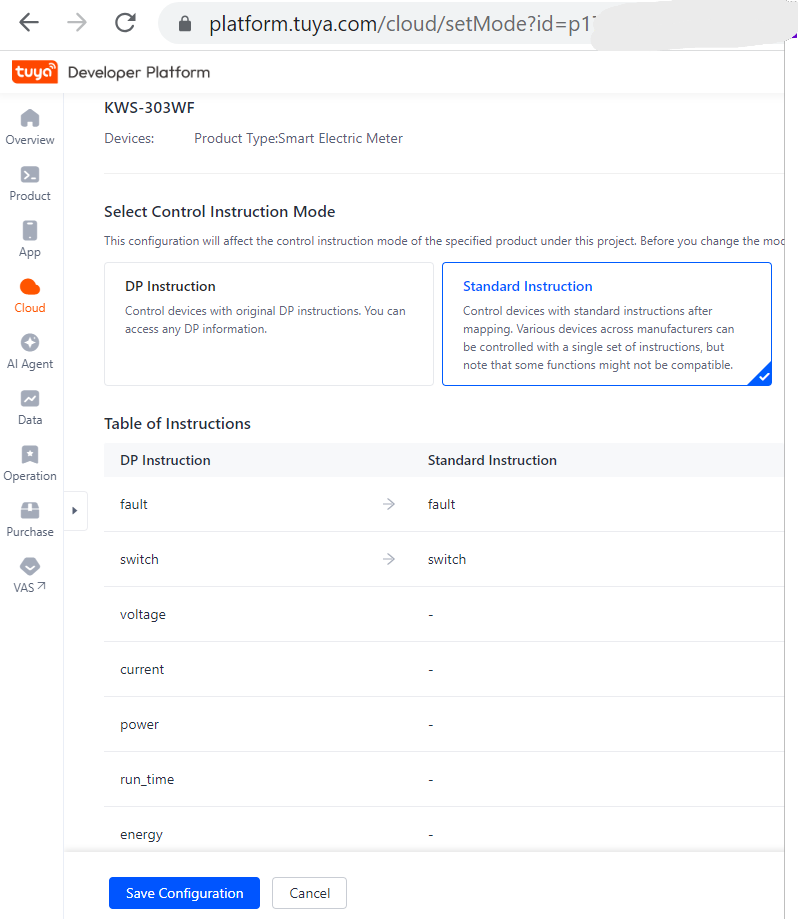This screenshot has width=798, height=919.
Task: Click the switch DP instruction row
Action: [x=140, y=559]
